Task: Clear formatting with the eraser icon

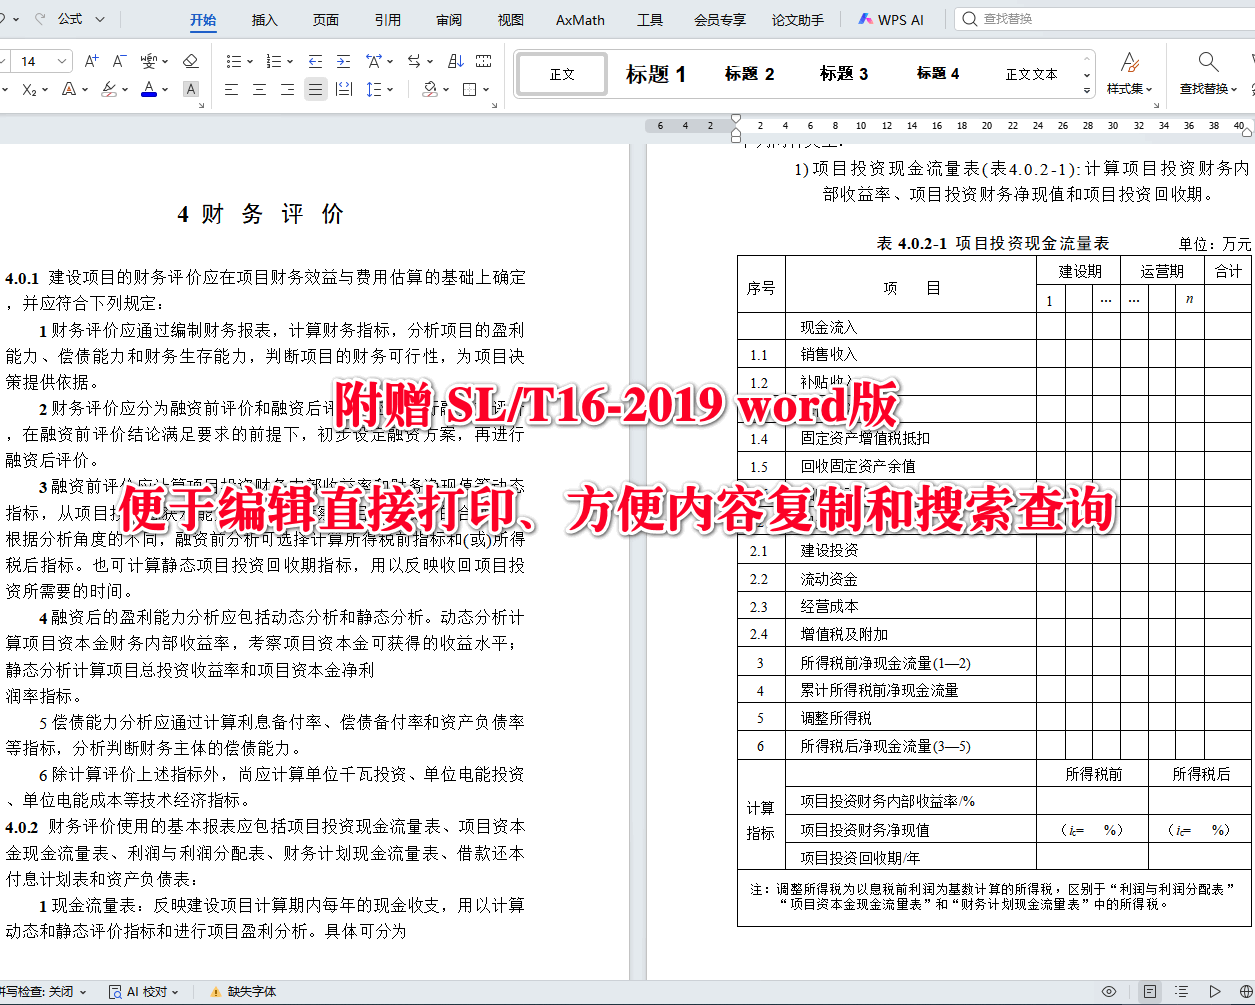Action: [191, 62]
